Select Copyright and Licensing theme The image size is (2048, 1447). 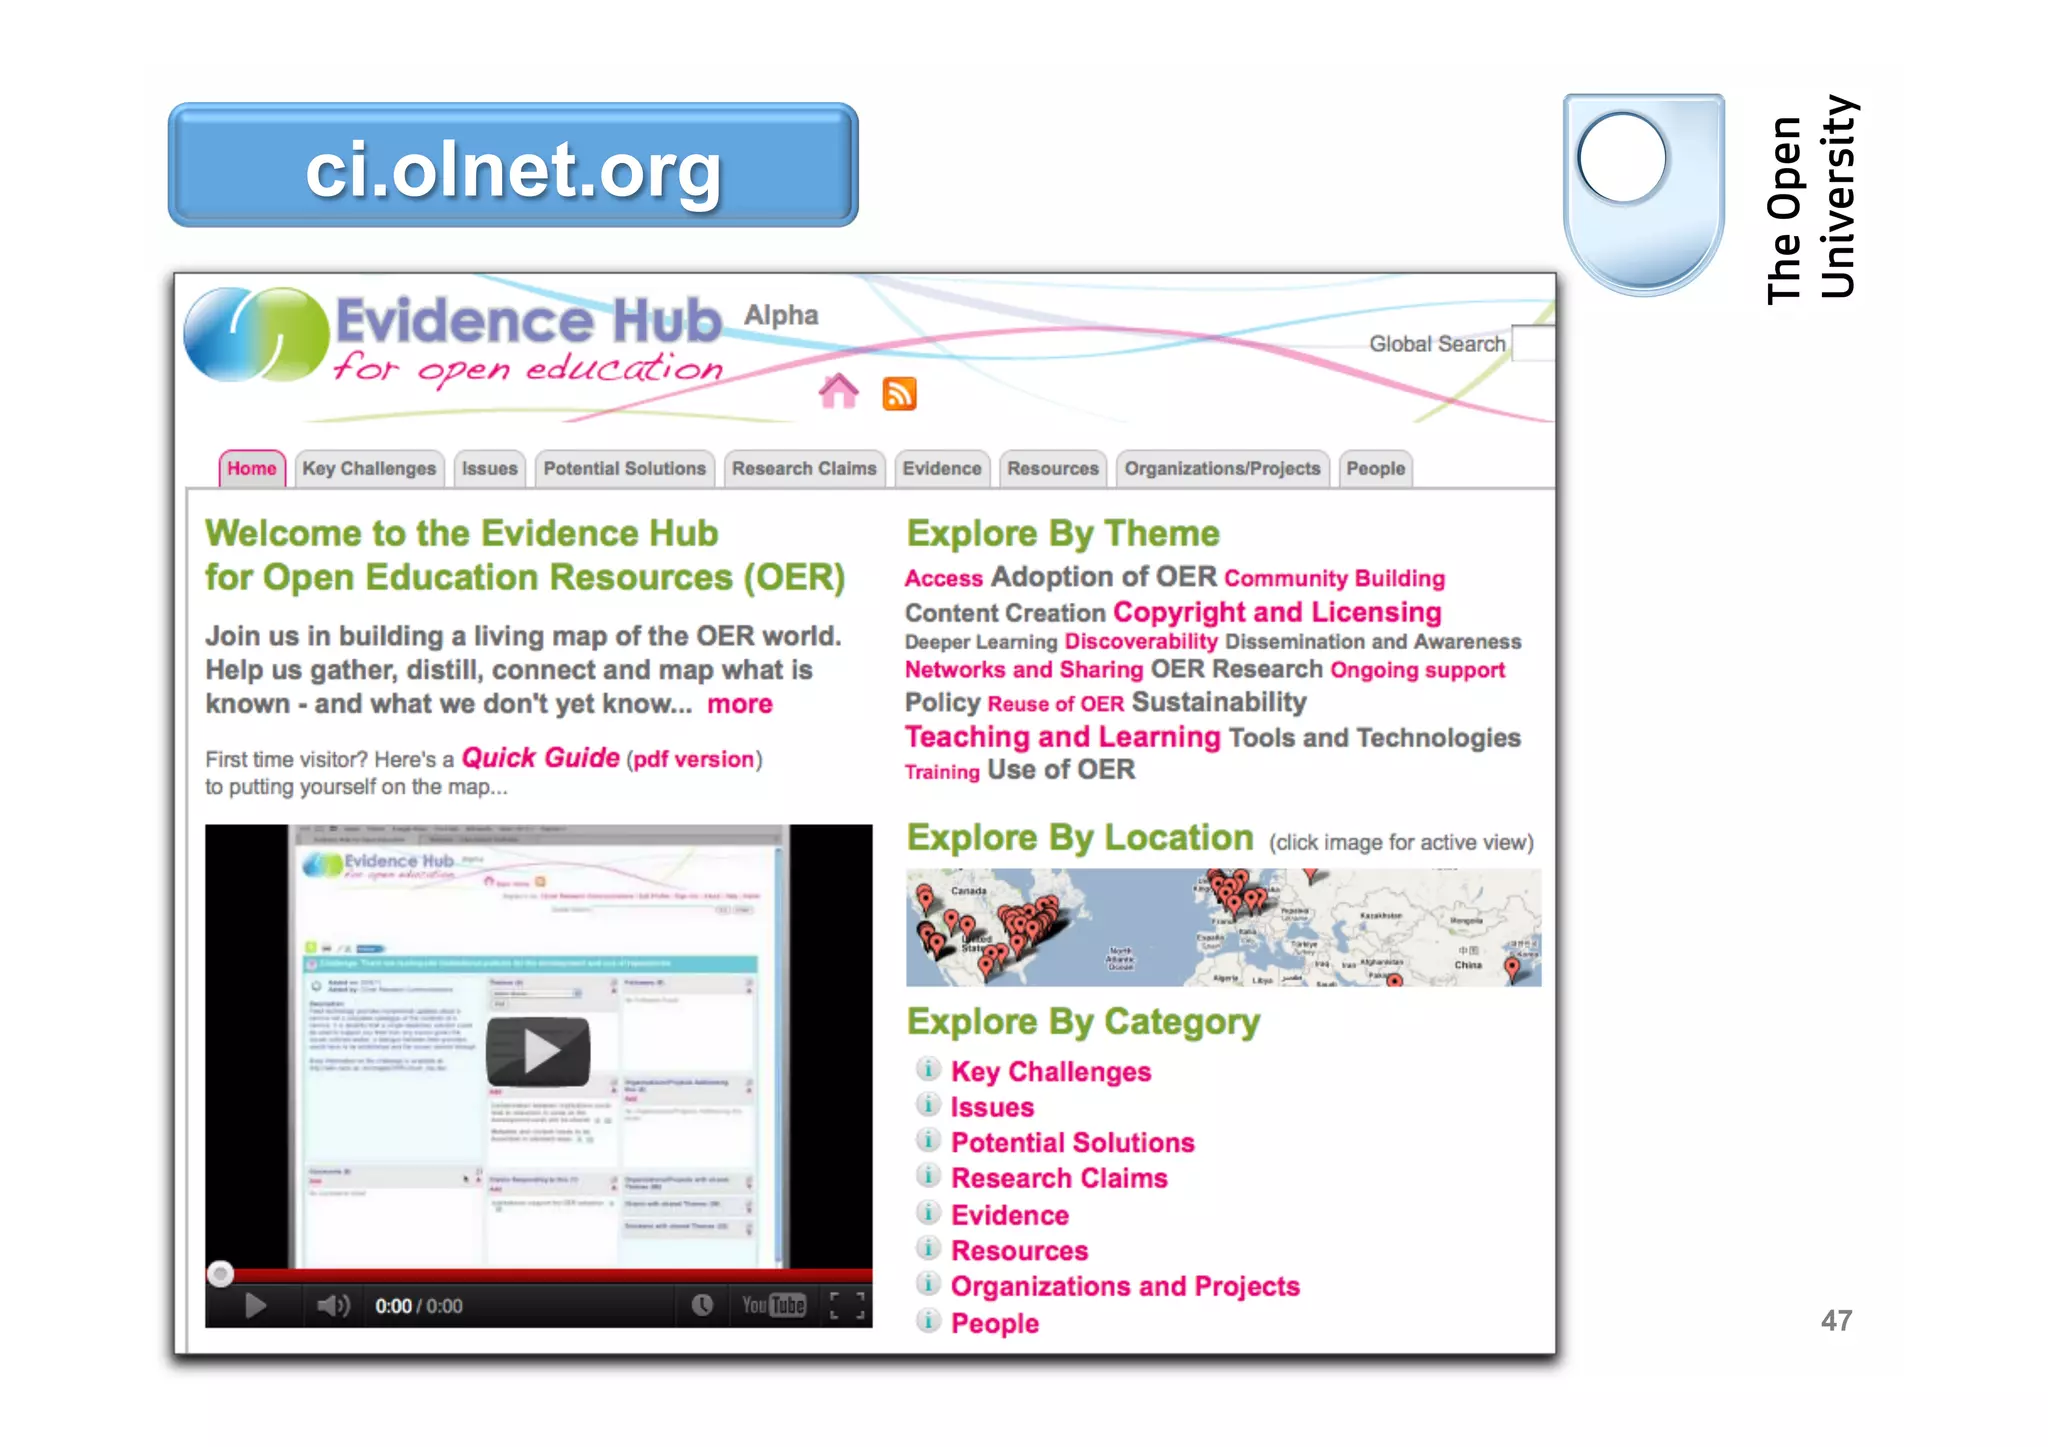[x=1277, y=612]
